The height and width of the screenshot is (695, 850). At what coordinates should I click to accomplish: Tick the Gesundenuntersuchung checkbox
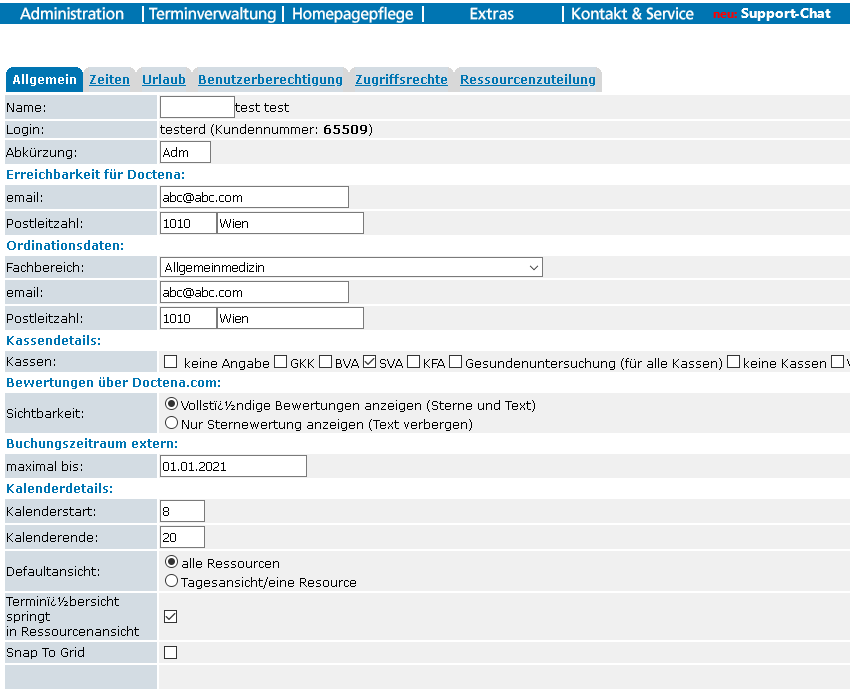(455, 363)
